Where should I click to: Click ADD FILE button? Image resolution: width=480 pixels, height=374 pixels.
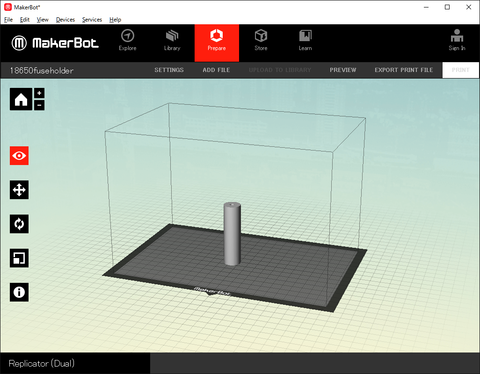(216, 70)
